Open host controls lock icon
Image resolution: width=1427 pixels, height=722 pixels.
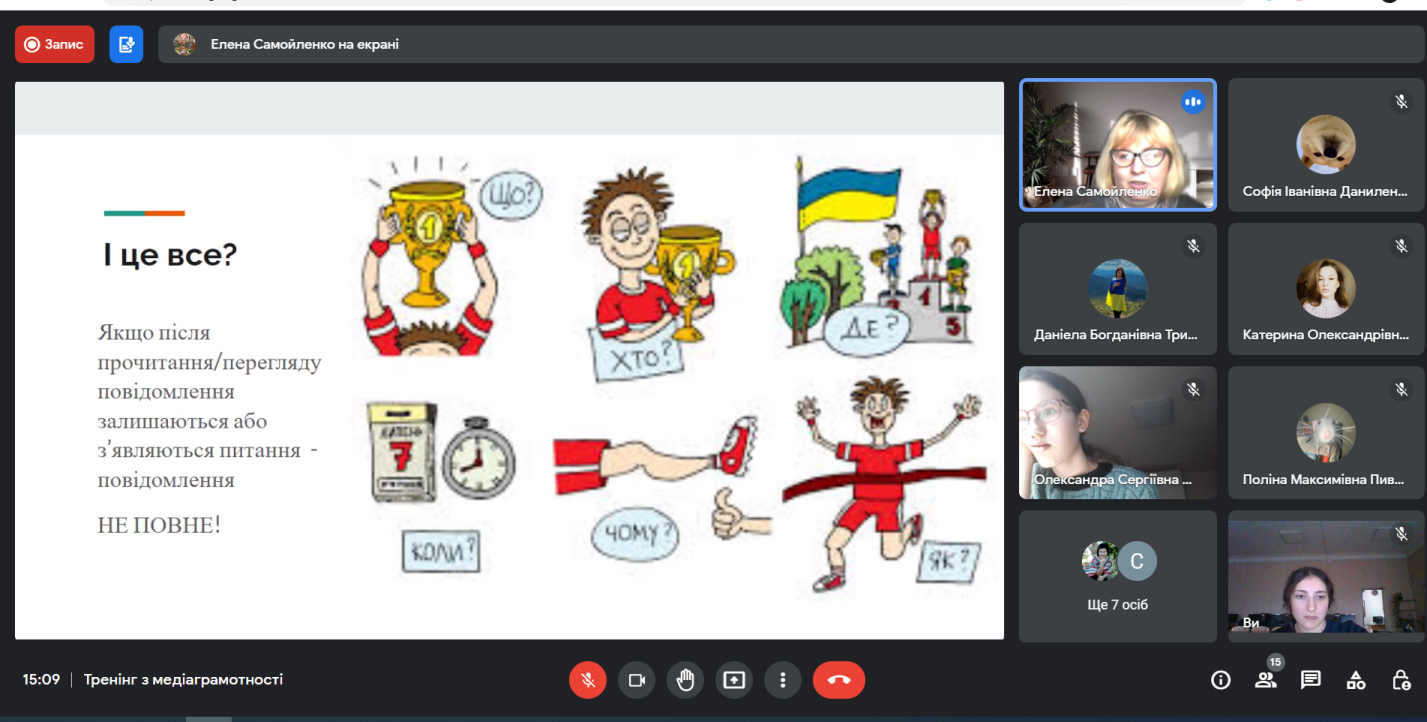[1401, 680]
